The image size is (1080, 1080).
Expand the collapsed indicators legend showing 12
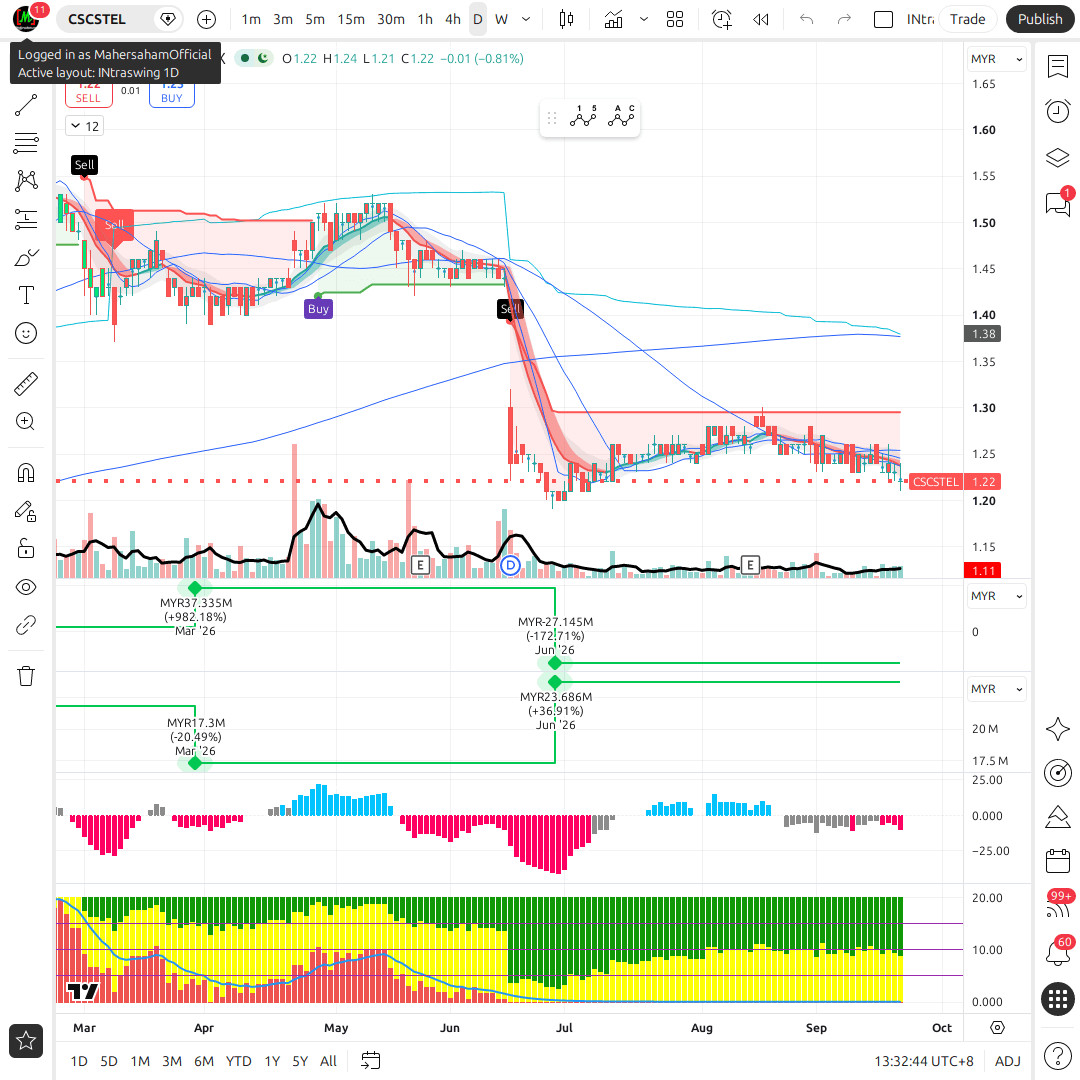tap(85, 126)
